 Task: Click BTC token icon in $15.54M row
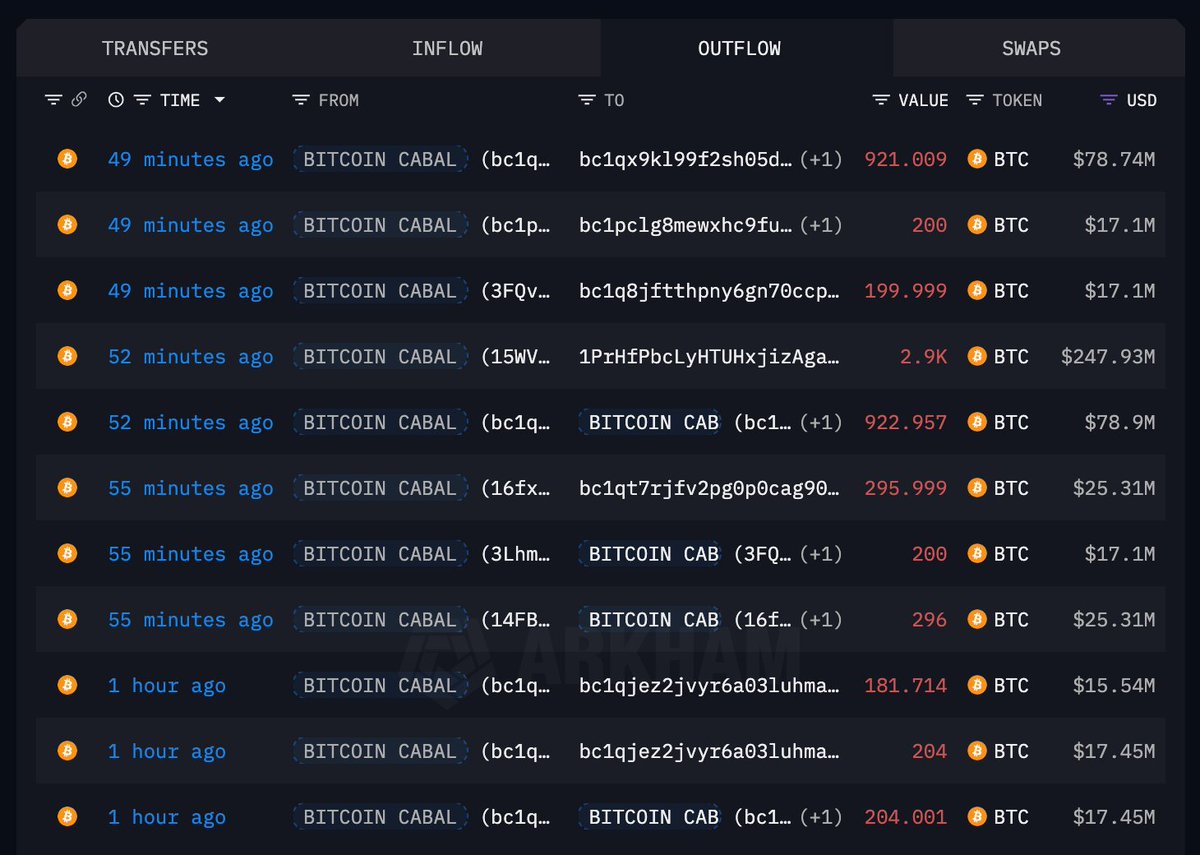(x=977, y=685)
